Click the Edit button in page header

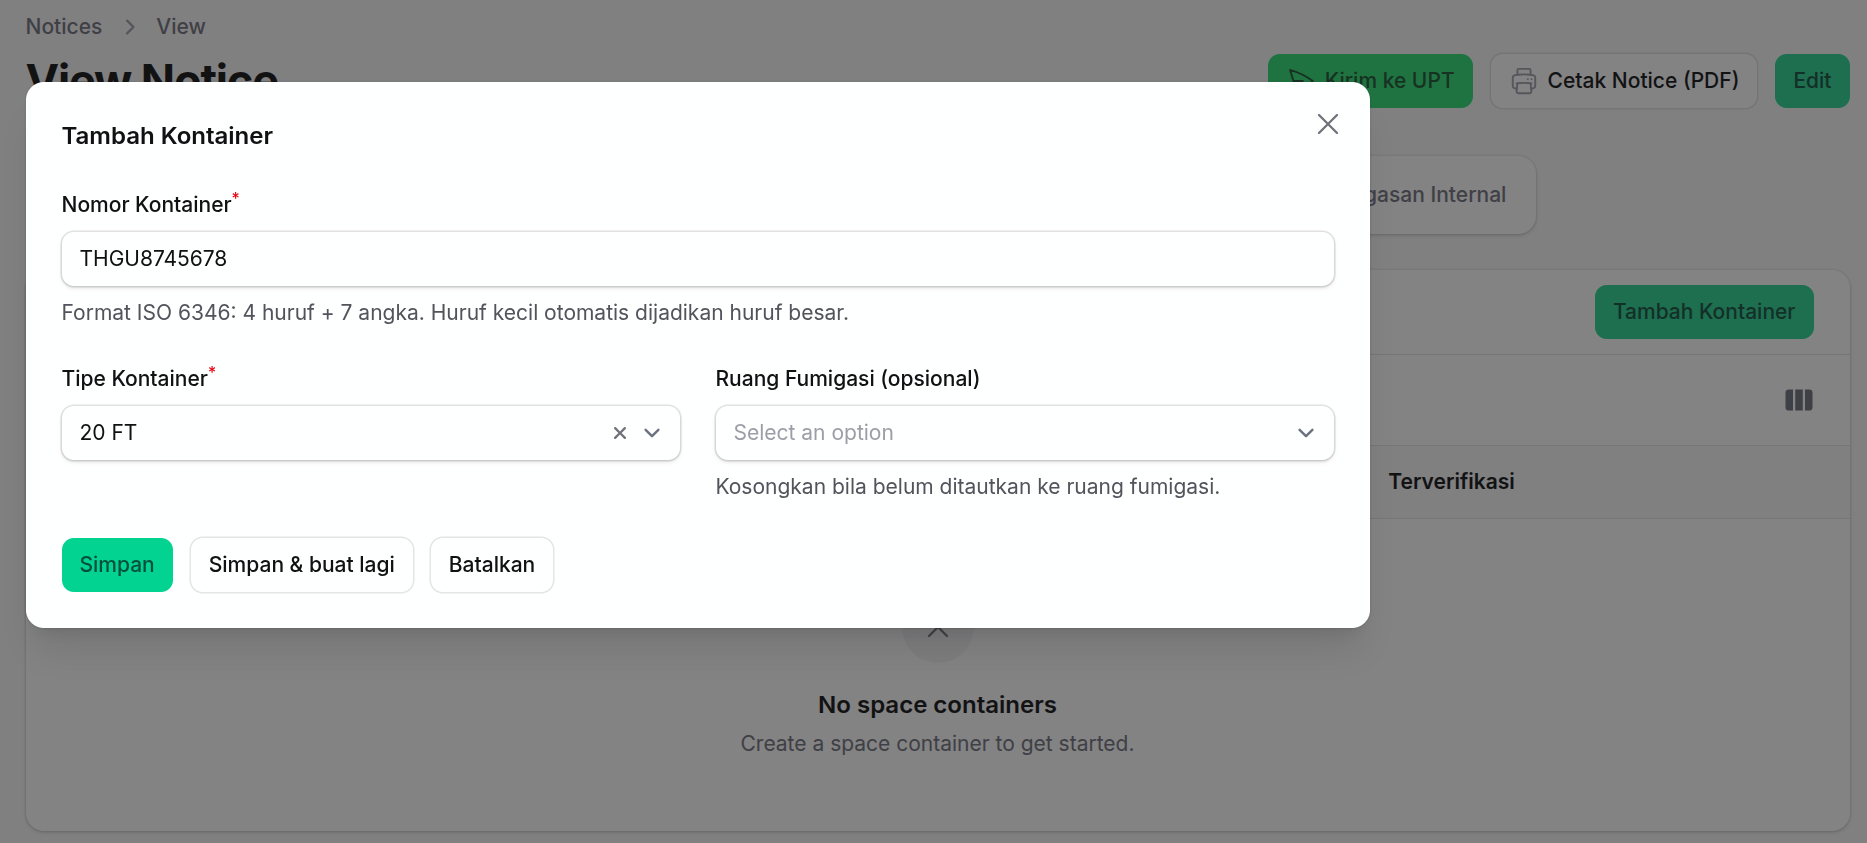[x=1811, y=81]
